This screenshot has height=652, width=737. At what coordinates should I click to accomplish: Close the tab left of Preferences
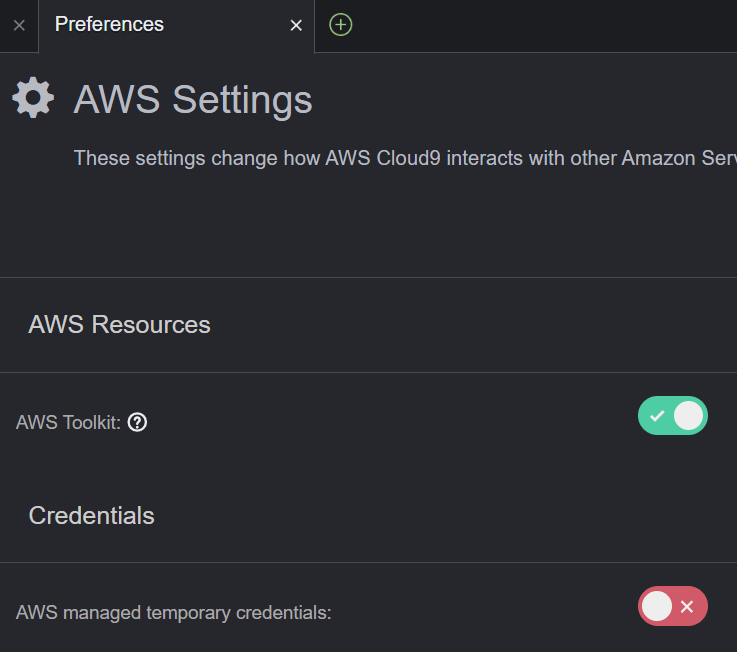(19, 25)
